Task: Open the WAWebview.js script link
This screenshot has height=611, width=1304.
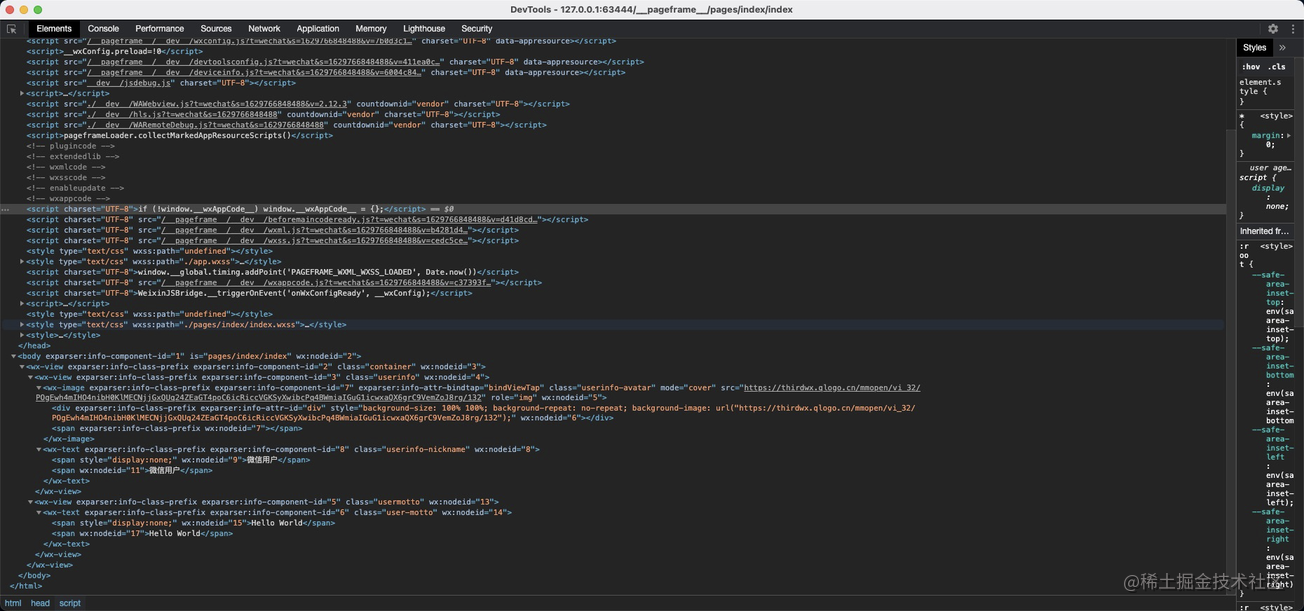Action: (217, 104)
